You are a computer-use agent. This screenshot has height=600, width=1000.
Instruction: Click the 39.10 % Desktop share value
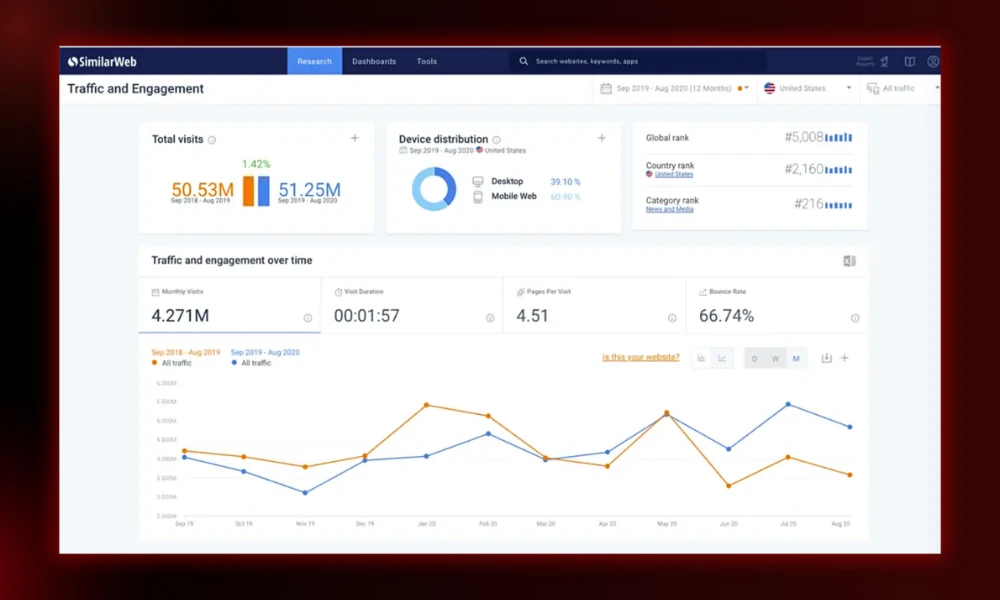(565, 182)
